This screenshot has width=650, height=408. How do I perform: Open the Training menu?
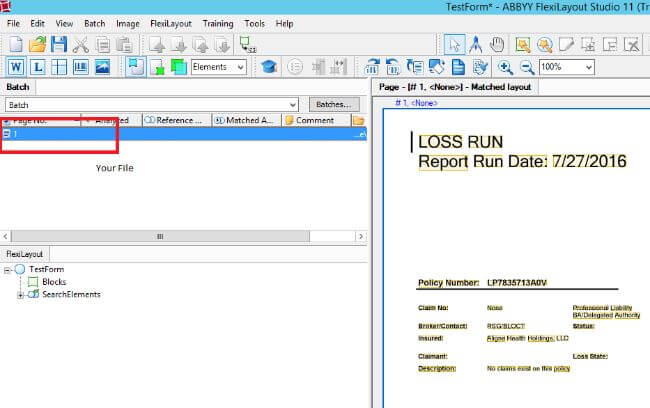pos(218,24)
